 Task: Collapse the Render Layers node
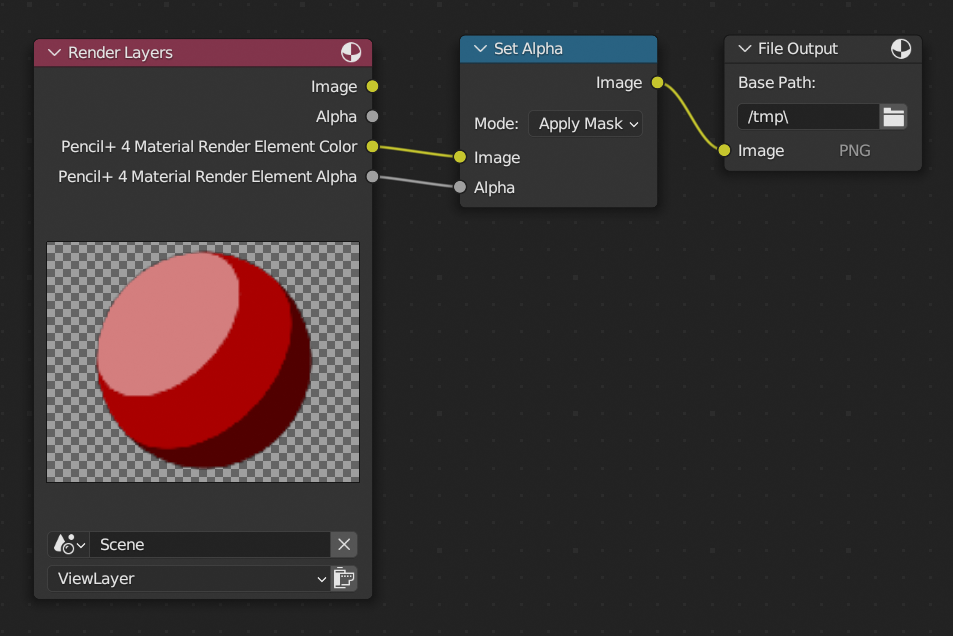[55, 53]
